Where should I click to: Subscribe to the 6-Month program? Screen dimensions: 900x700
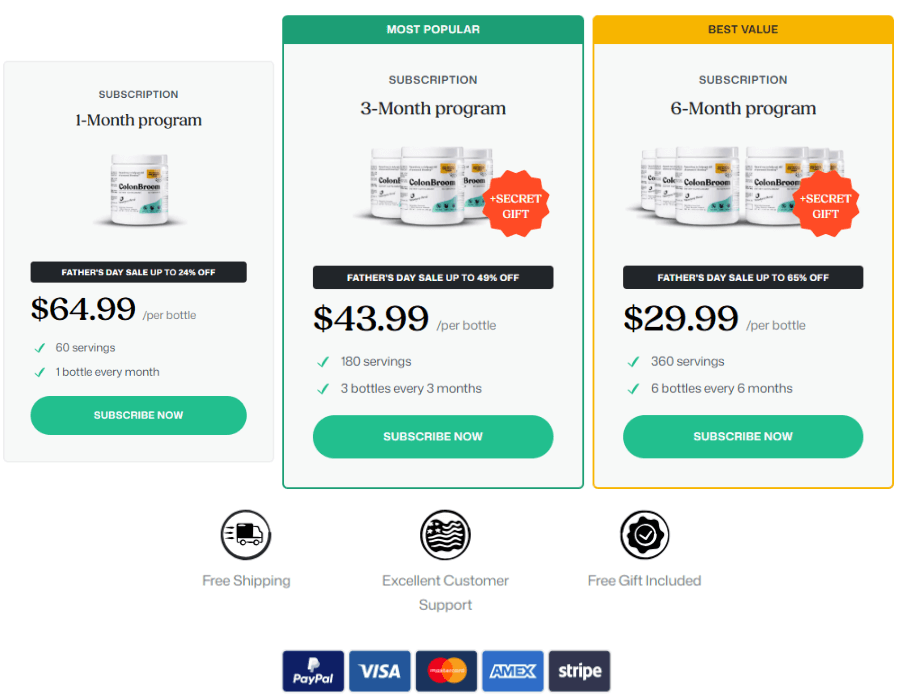(743, 436)
